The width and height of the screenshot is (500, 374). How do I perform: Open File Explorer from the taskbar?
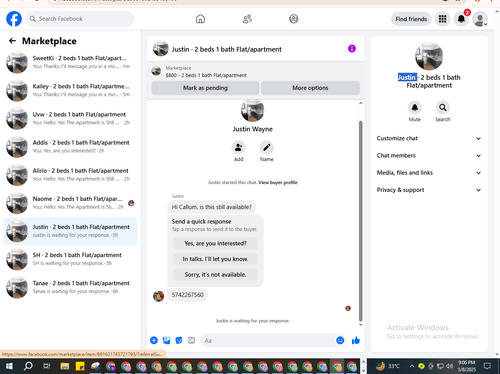click(64, 366)
